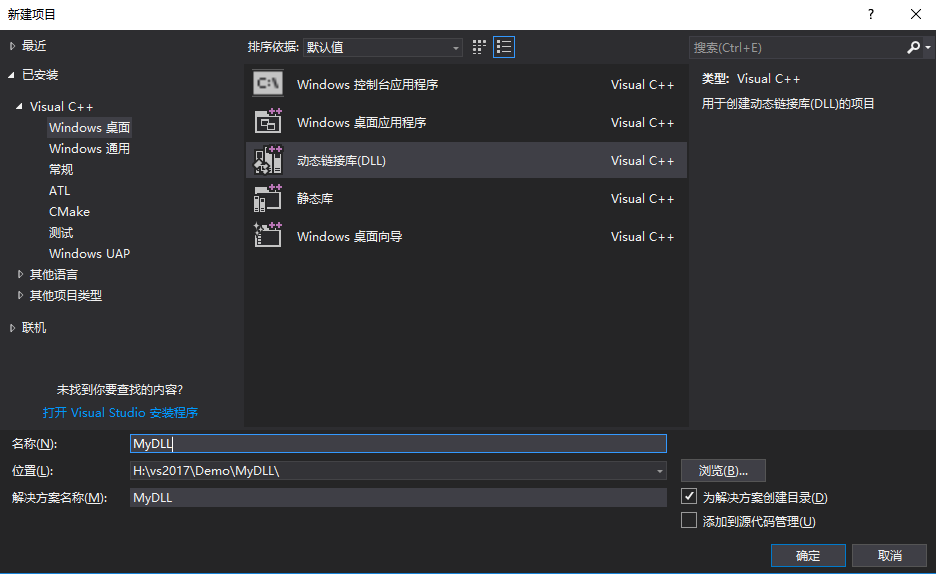The height and width of the screenshot is (574, 936).
Task: Select ATL category in the tree
Action: pos(60,190)
